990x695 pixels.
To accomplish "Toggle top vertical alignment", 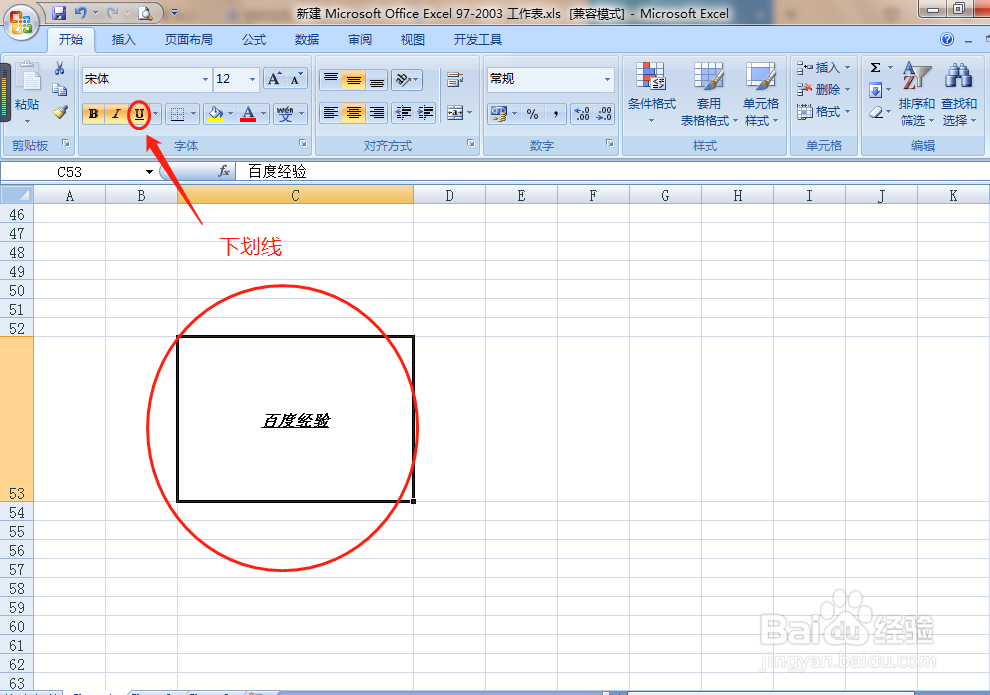I will pos(331,80).
